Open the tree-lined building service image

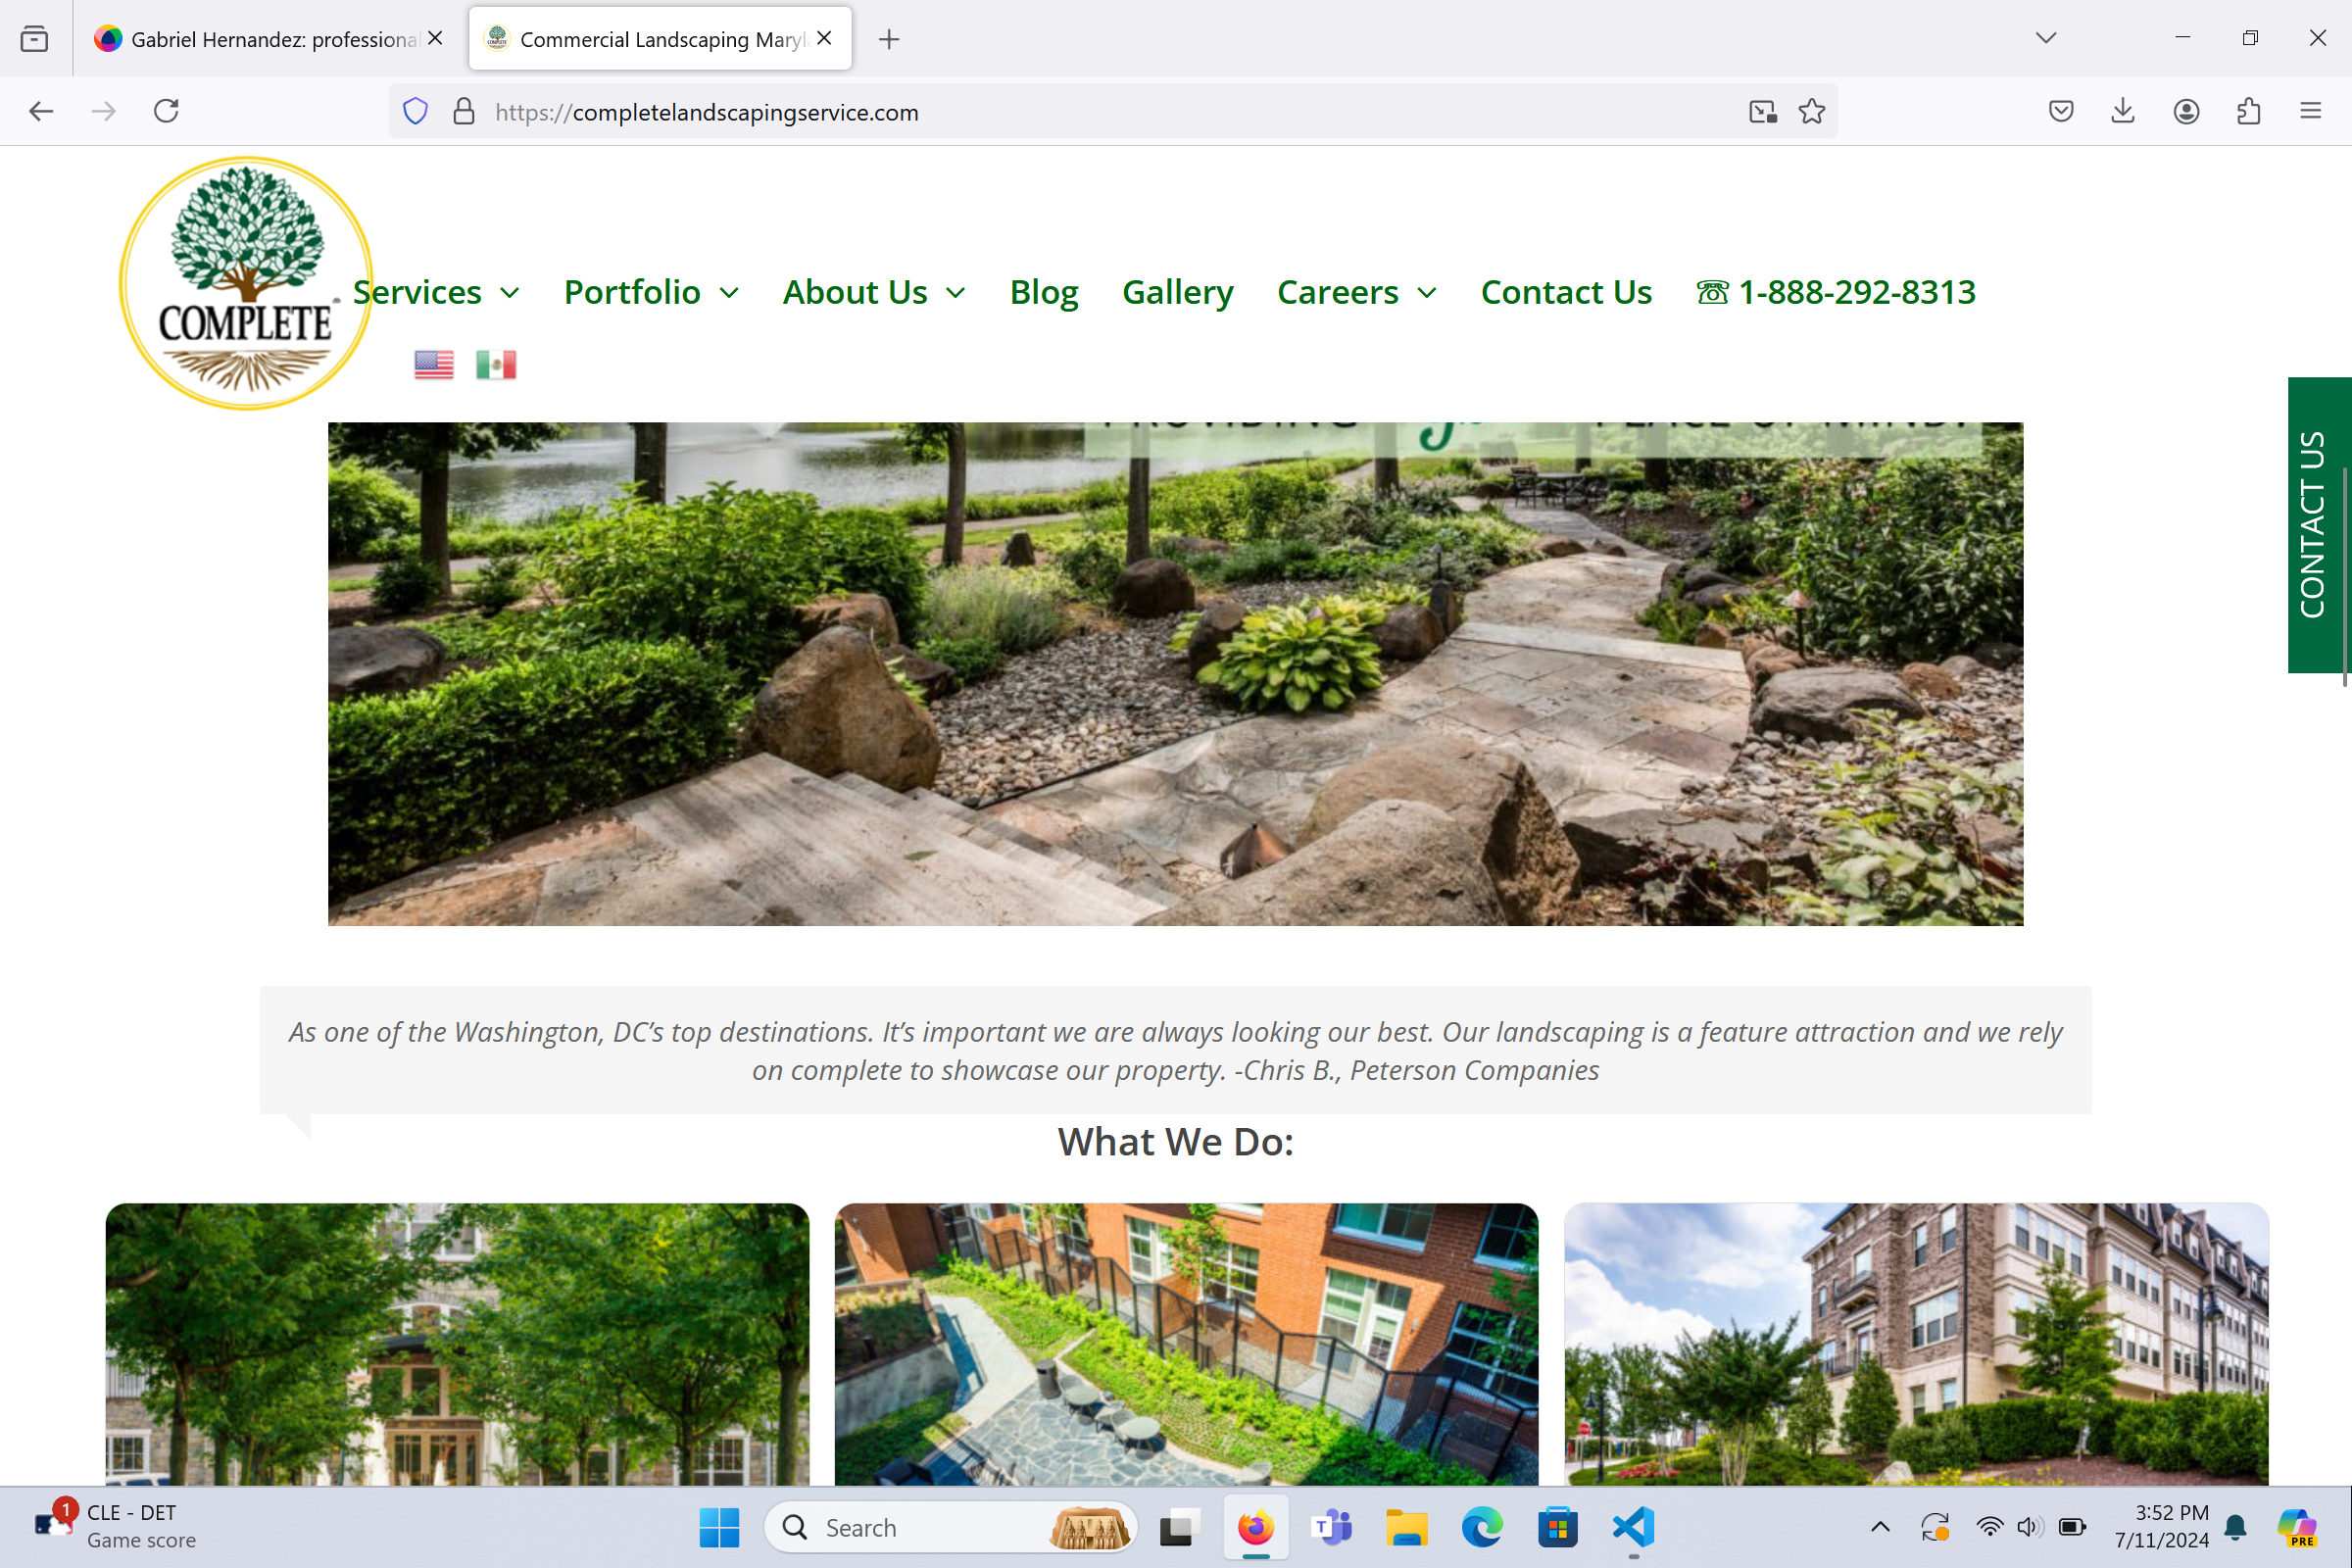click(457, 1344)
